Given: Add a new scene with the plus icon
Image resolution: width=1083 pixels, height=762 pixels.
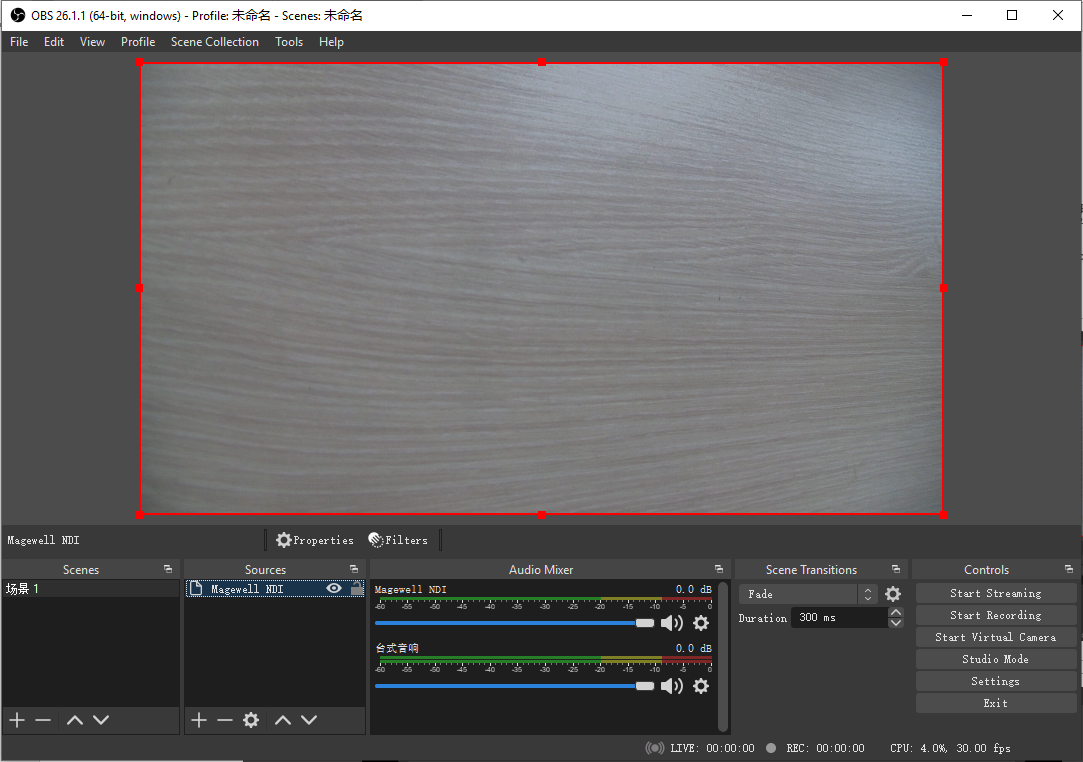Looking at the screenshot, I should tap(16, 719).
